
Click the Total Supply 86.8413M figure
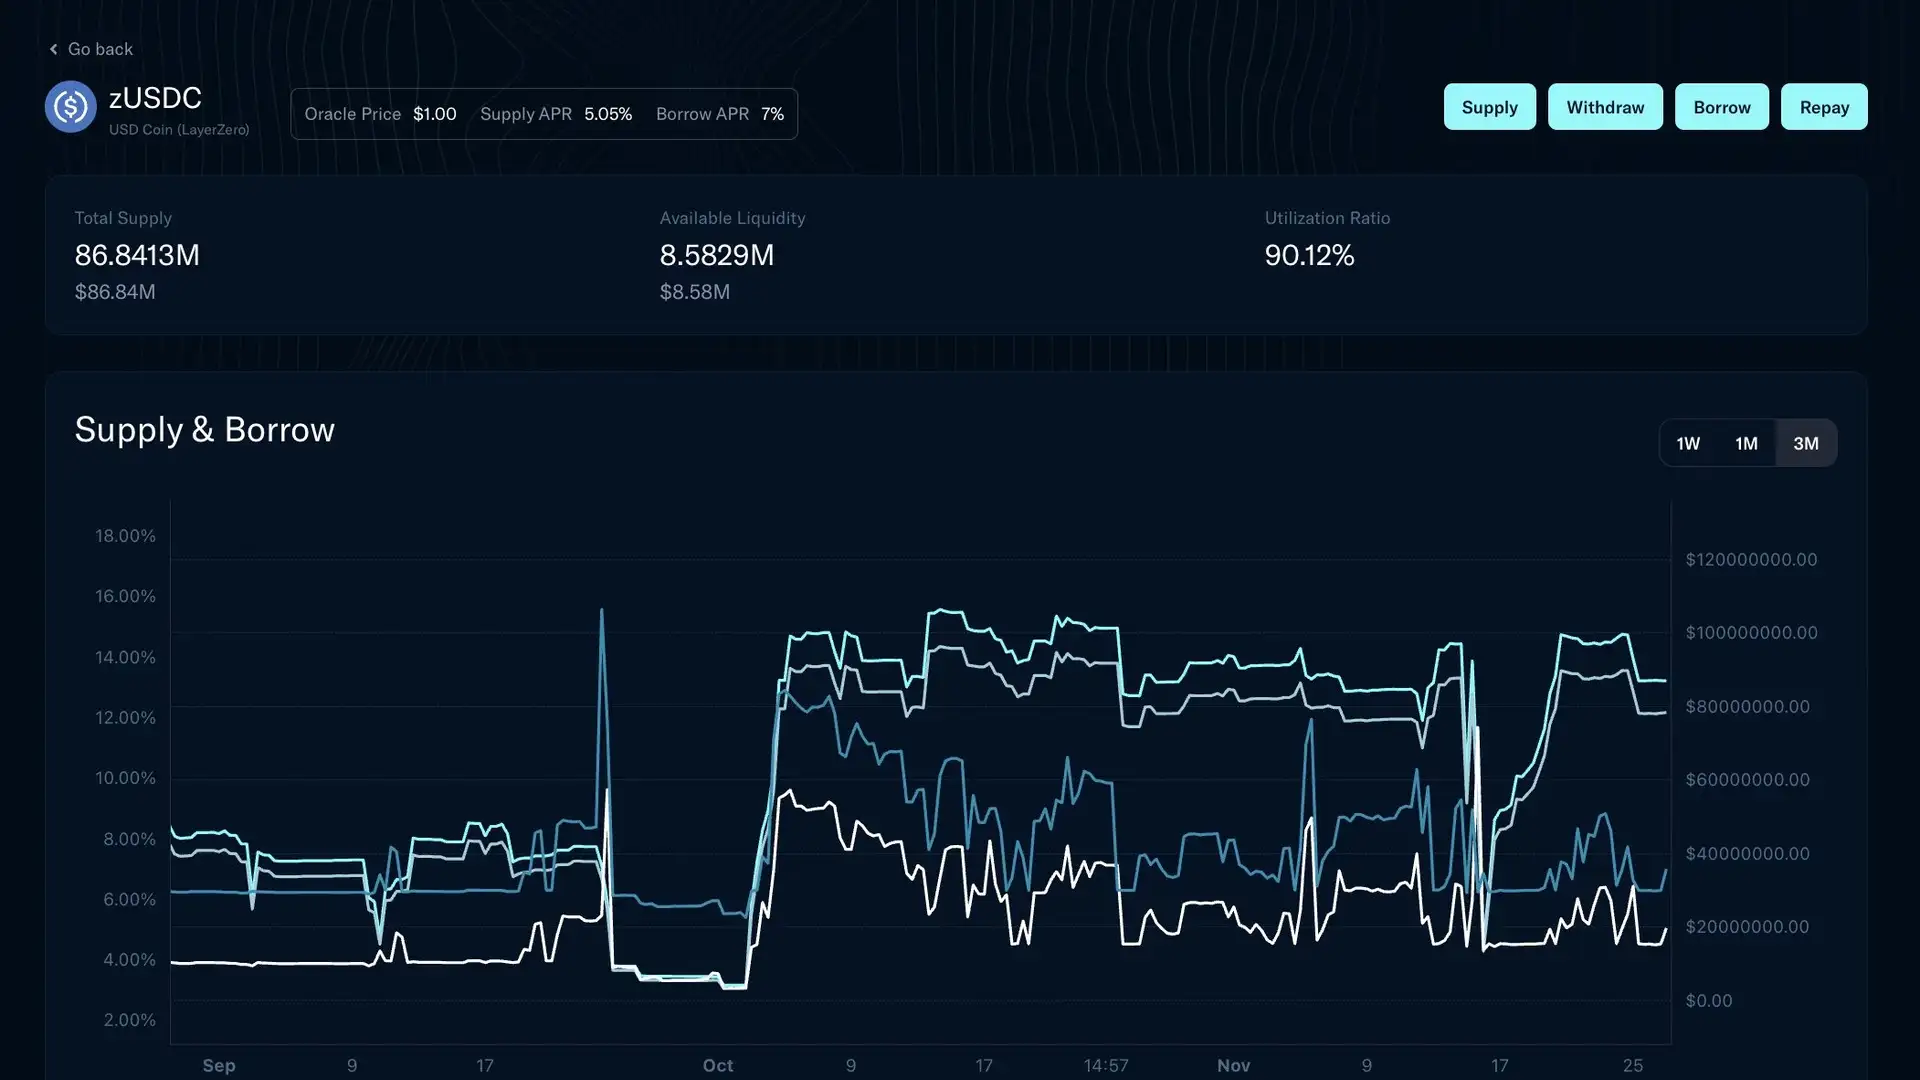[137, 256]
